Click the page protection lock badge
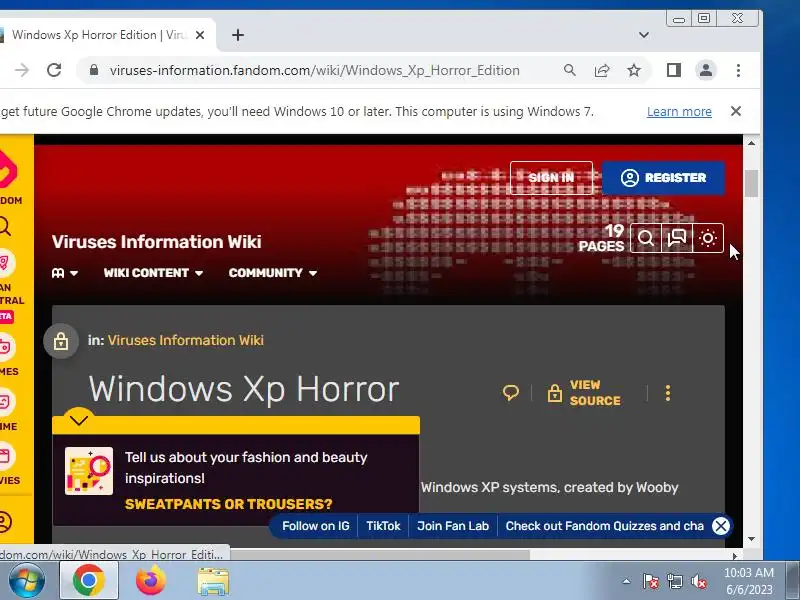Viewport: 800px width, 600px height. (x=61, y=341)
